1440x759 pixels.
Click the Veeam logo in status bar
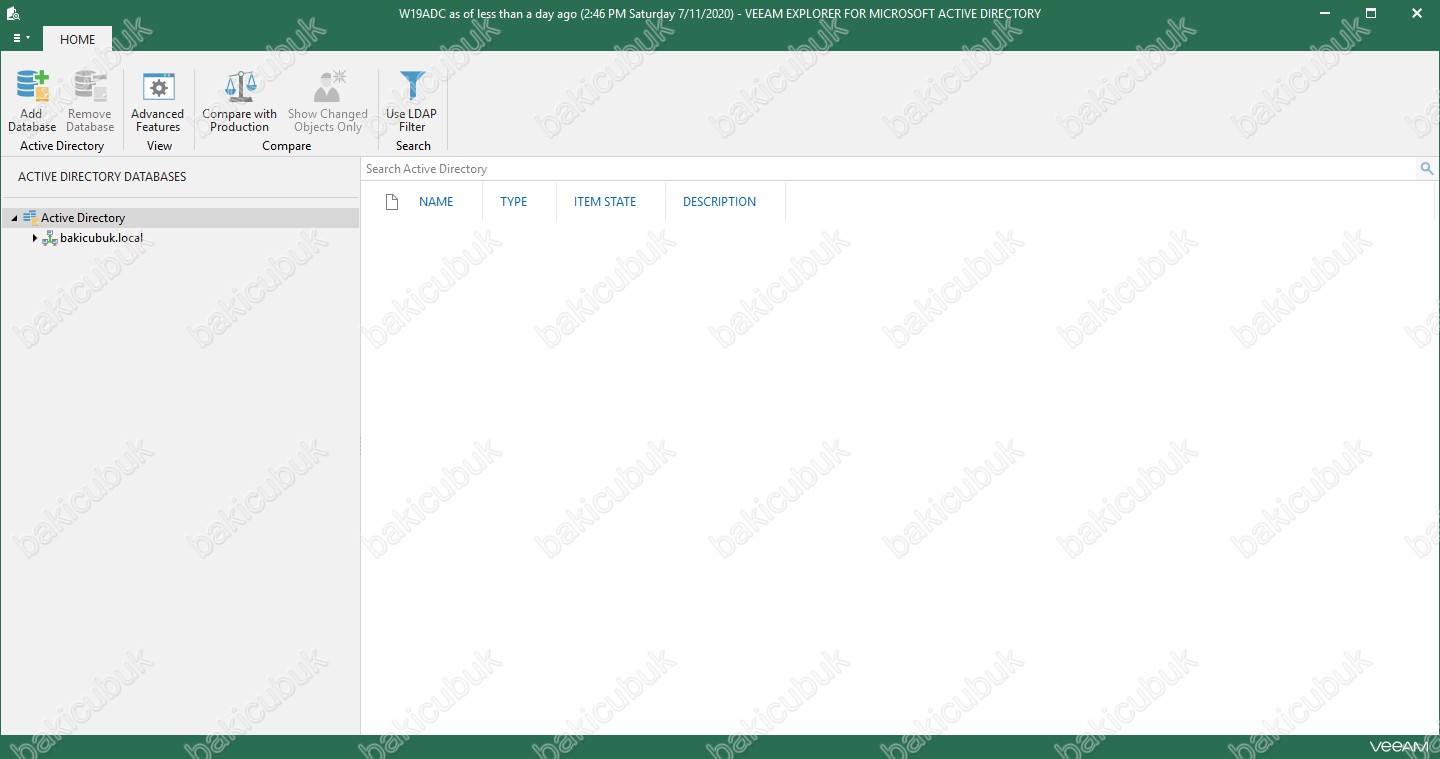coord(1397,746)
